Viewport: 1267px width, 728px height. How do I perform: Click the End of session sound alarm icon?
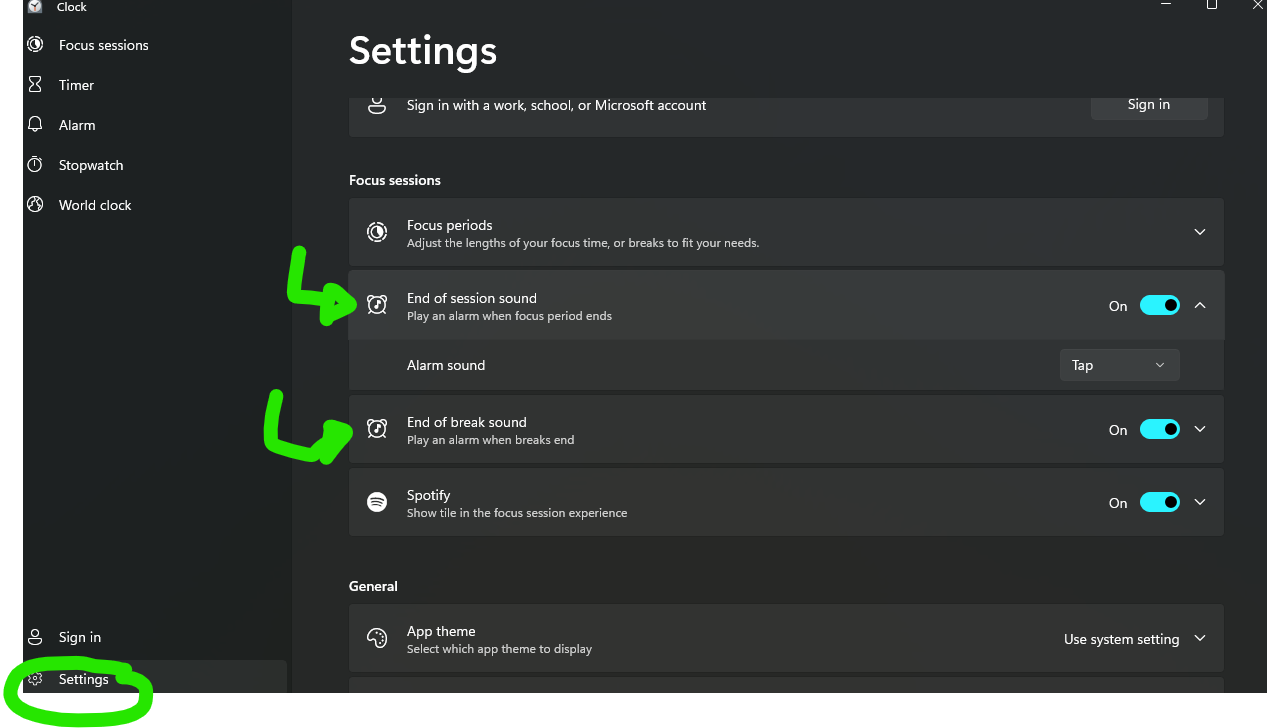[x=377, y=305]
